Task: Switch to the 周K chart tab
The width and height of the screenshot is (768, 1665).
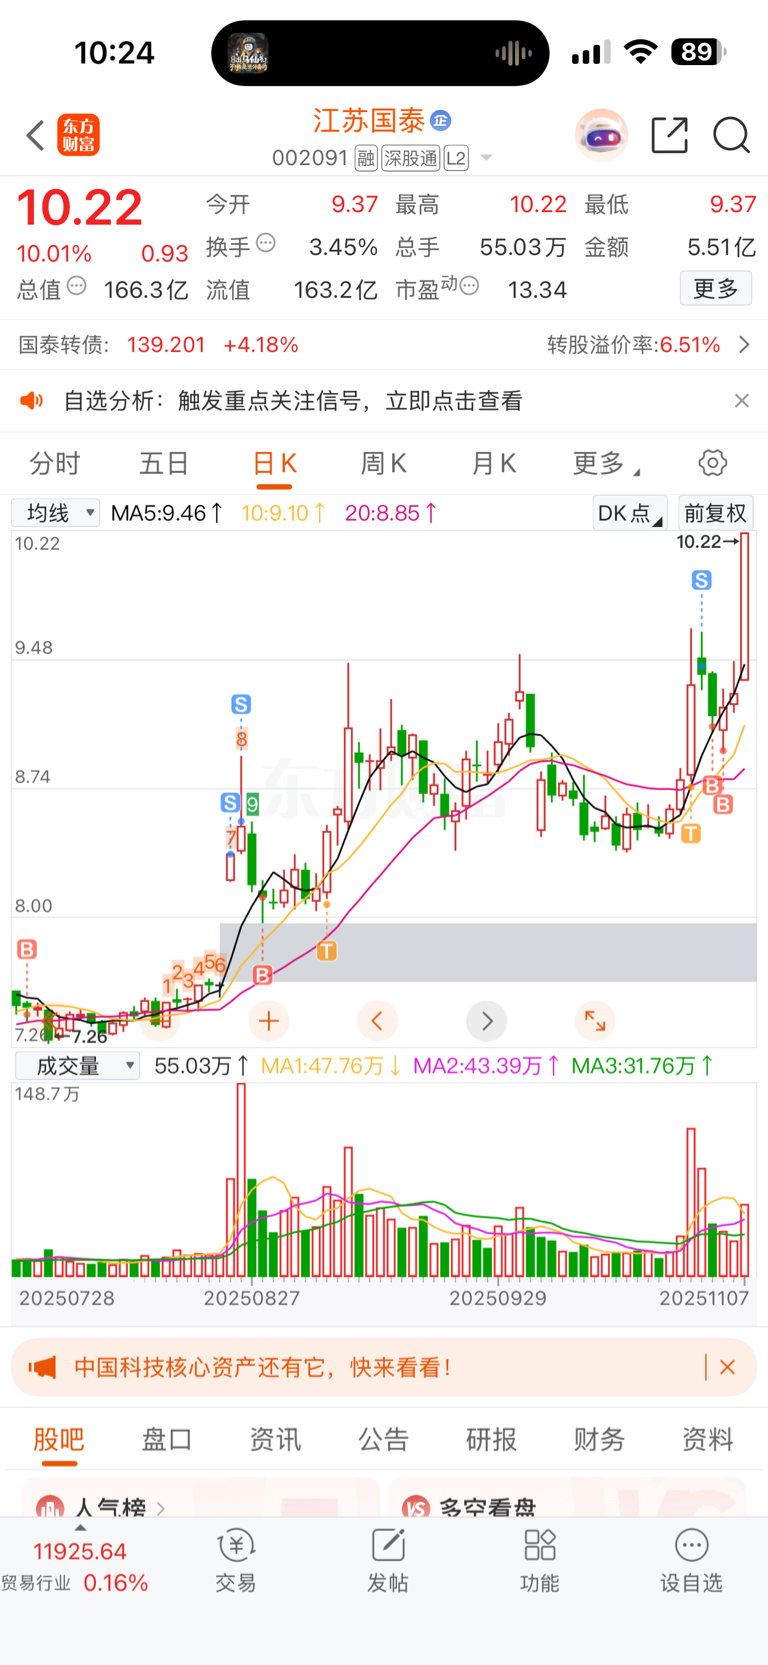Action: (384, 464)
